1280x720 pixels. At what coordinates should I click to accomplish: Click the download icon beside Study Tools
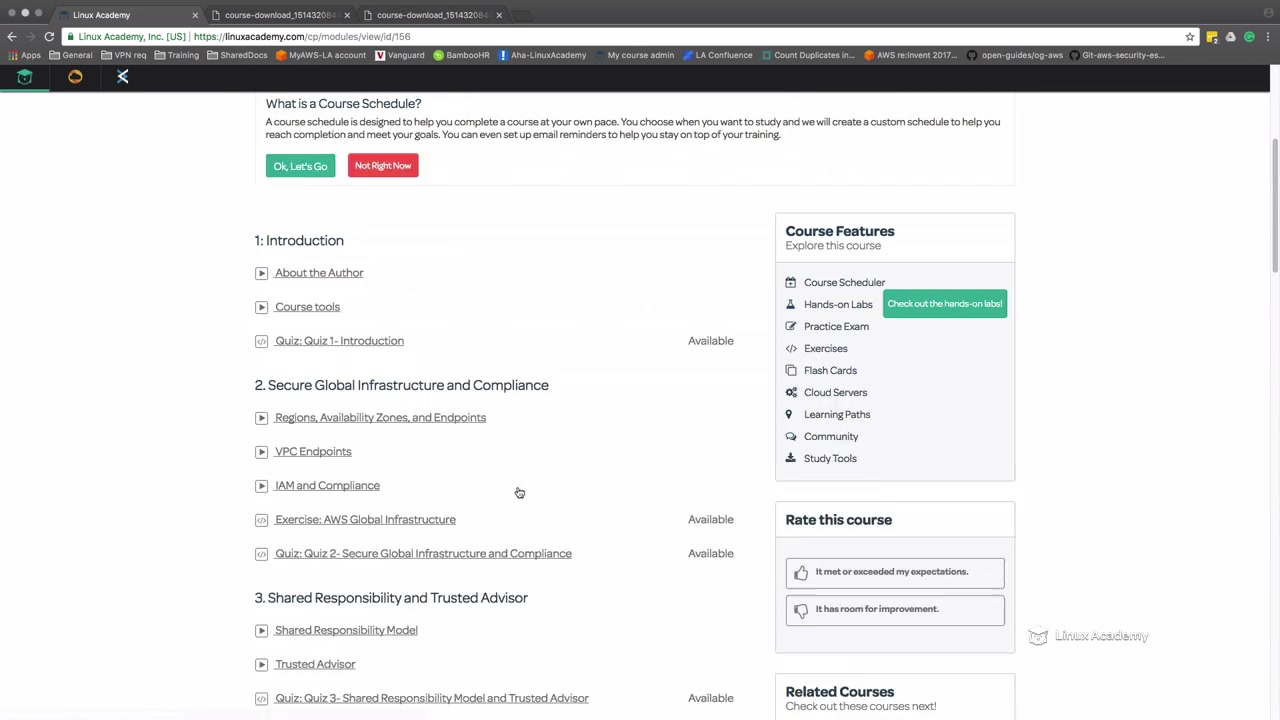click(791, 459)
